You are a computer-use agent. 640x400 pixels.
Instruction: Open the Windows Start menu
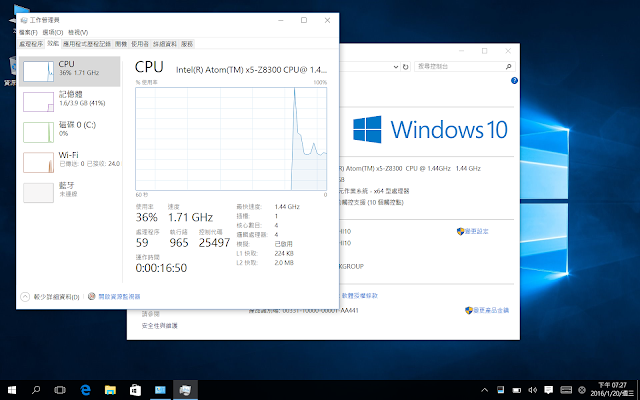tap(12, 390)
